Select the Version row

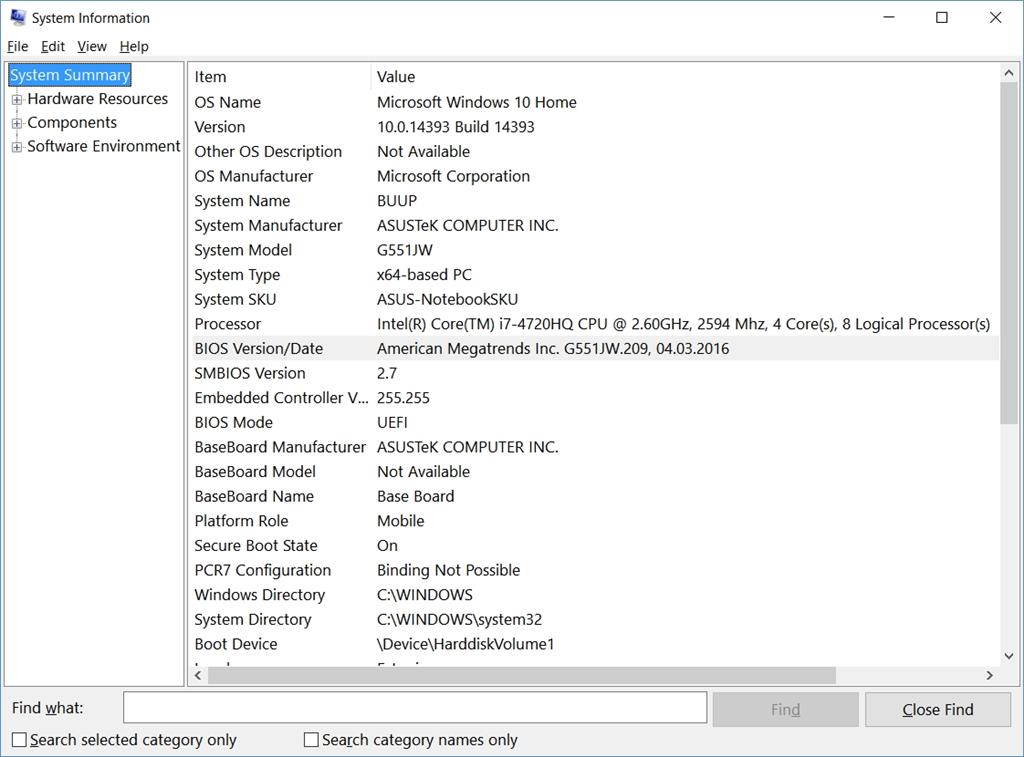[x=594, y=127]
